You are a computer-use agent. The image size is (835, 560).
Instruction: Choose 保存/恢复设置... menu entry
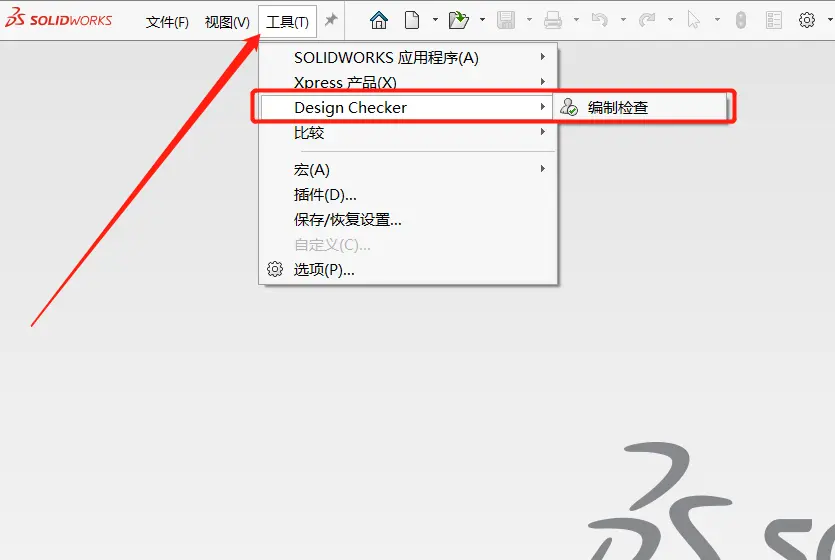click(x=408, y=219)
